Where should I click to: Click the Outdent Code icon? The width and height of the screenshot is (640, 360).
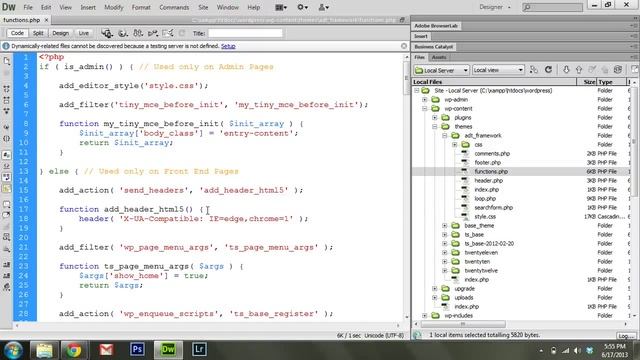tap(7, 276)
